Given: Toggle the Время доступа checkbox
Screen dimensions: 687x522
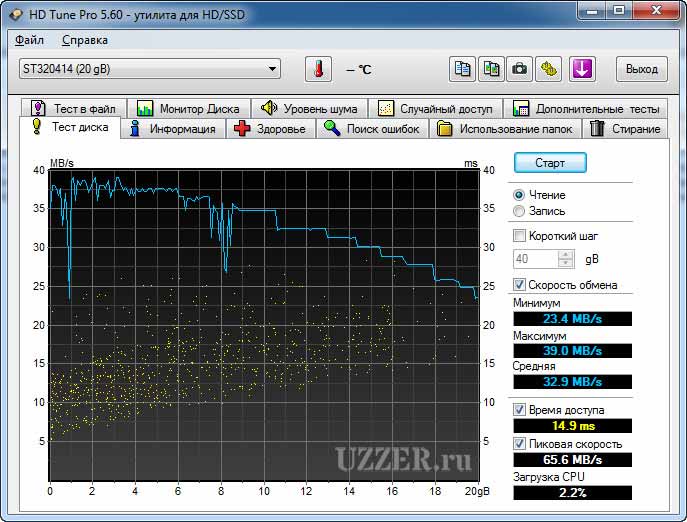Looking at the screenshot, I should [x=519, y=410].
